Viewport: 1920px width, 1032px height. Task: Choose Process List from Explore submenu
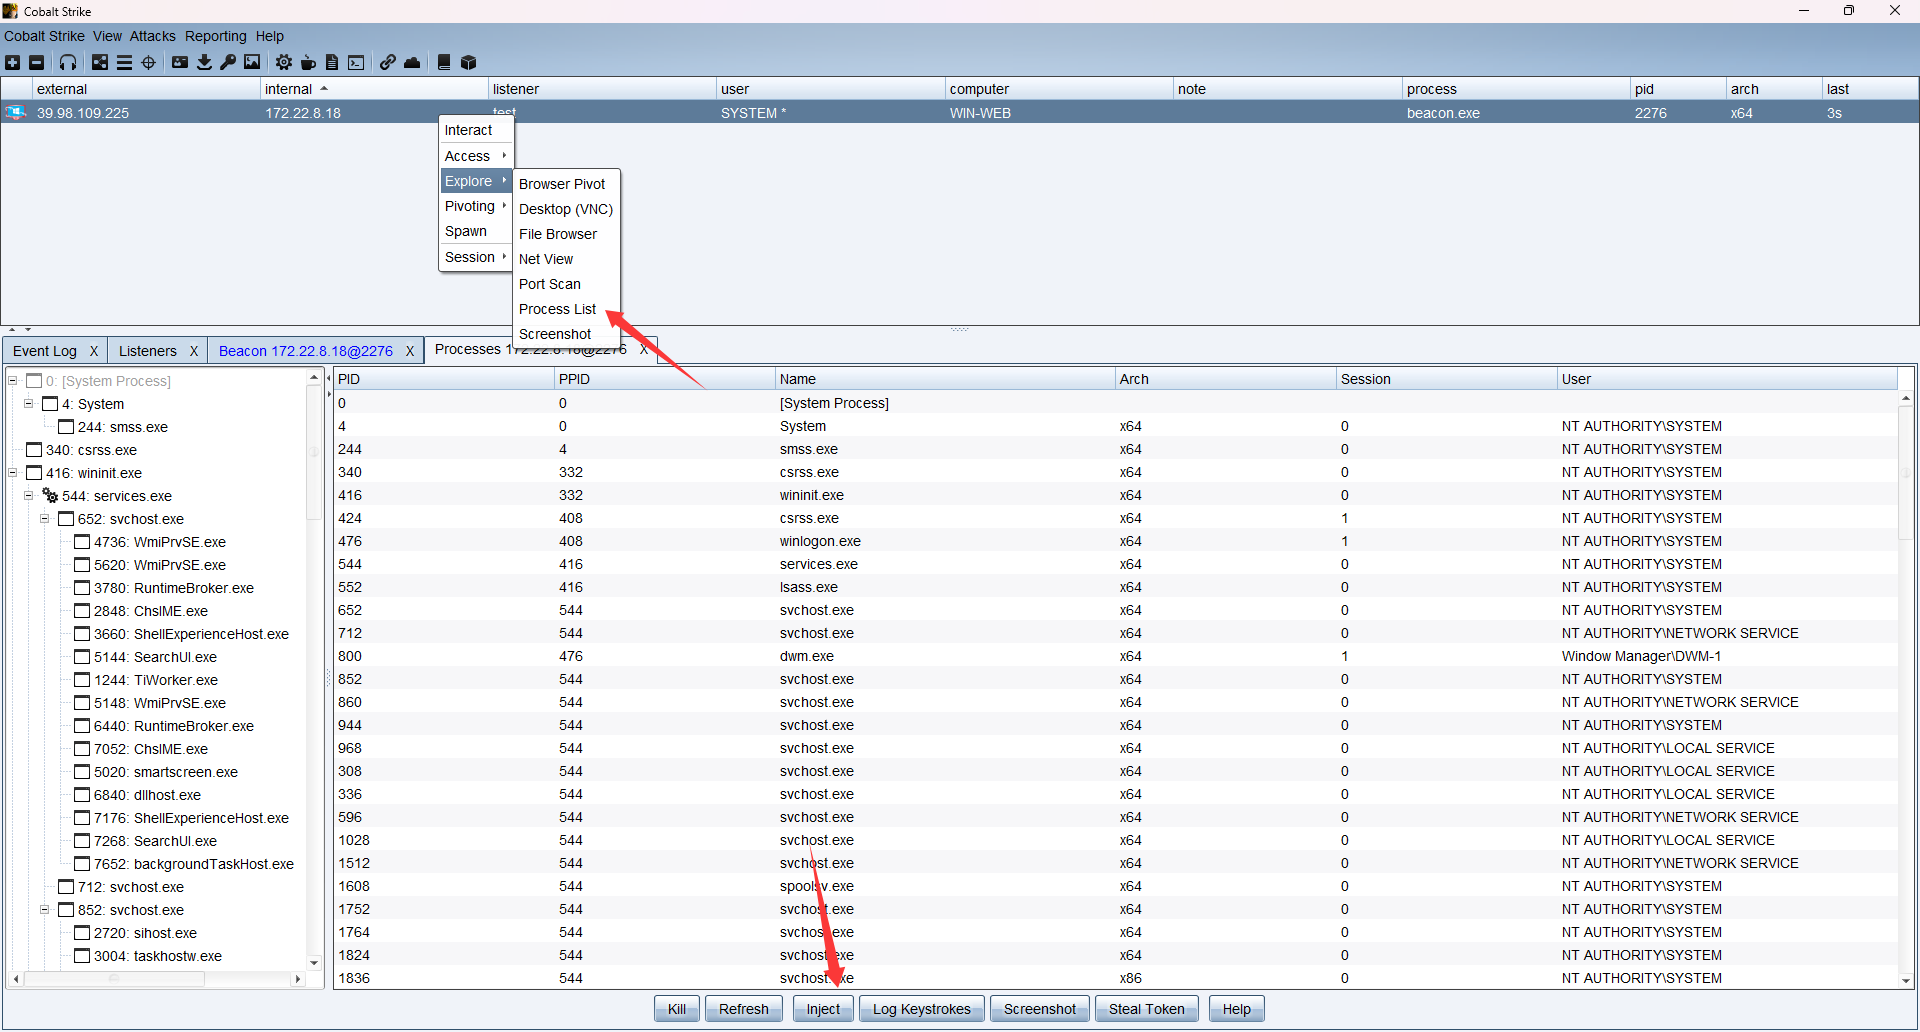(557, 309)
